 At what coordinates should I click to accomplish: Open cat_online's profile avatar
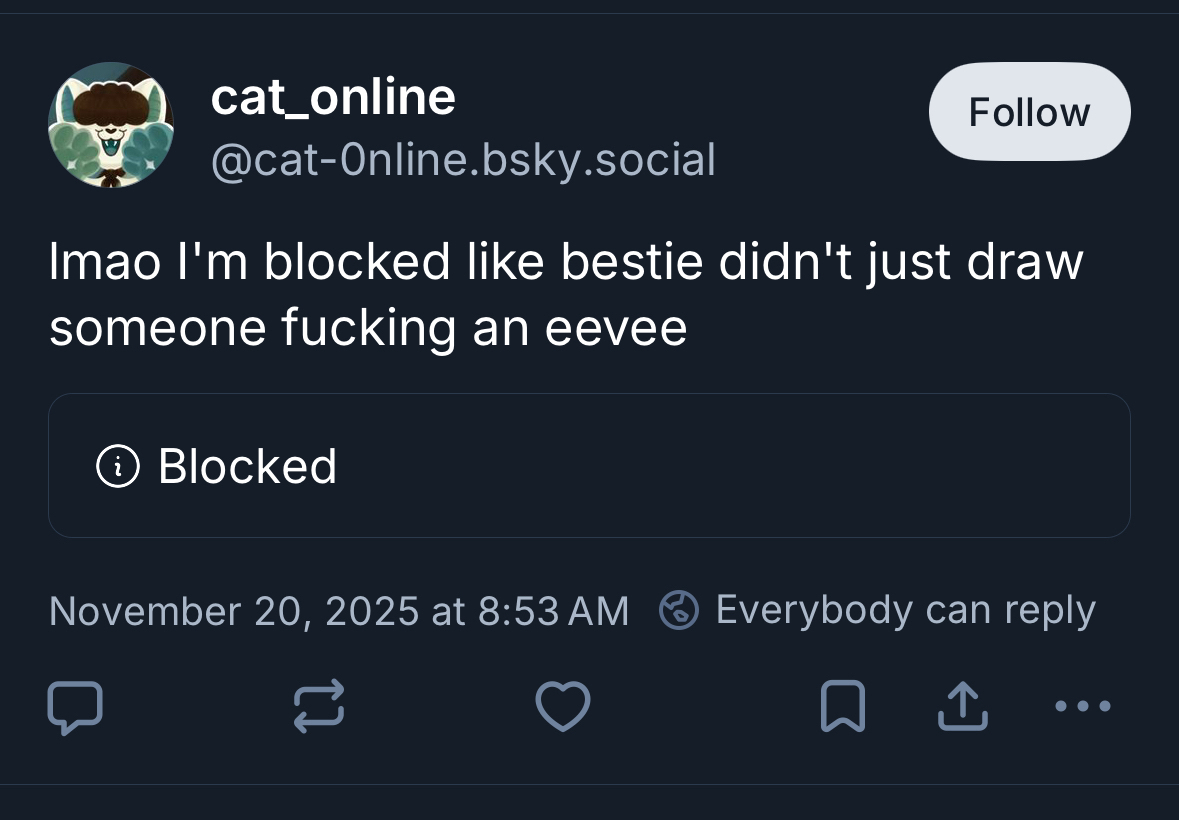(x=111, y=125)
